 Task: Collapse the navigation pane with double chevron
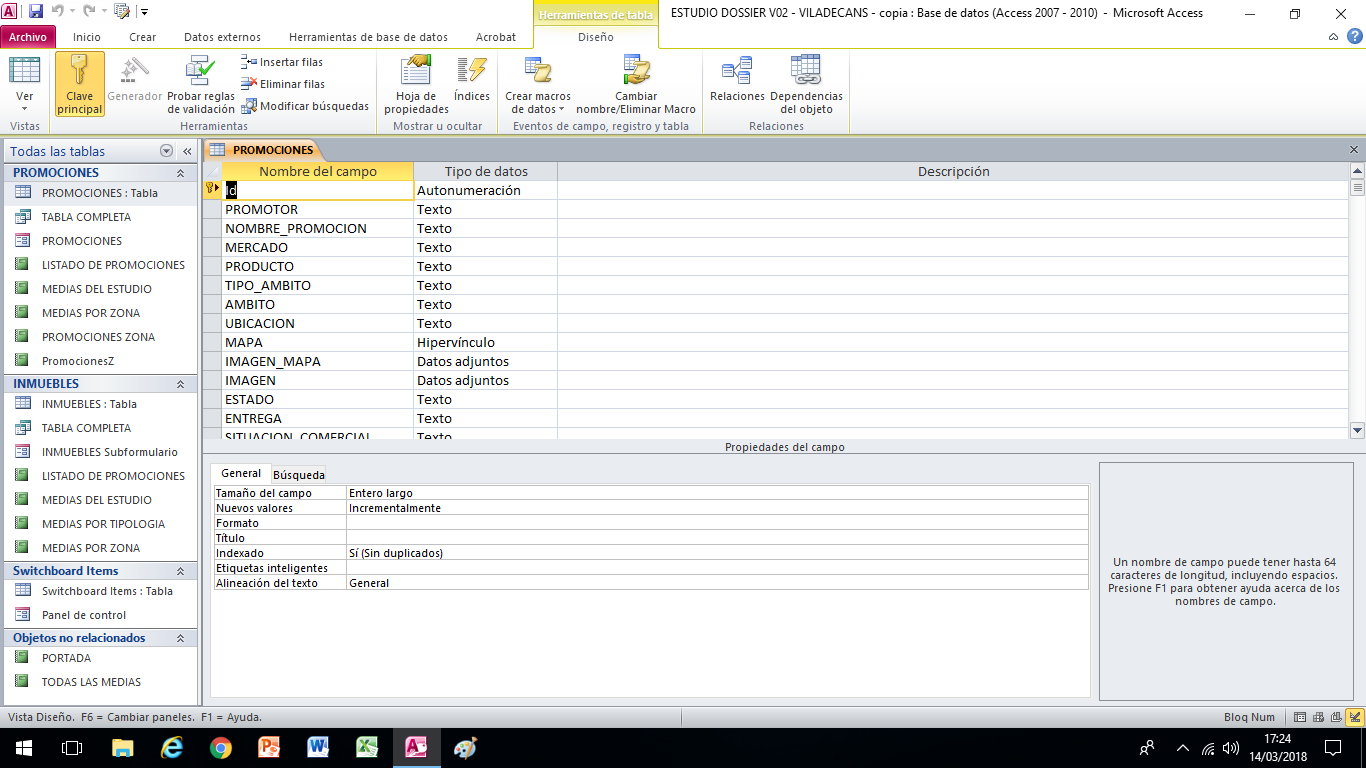(187, 151)
